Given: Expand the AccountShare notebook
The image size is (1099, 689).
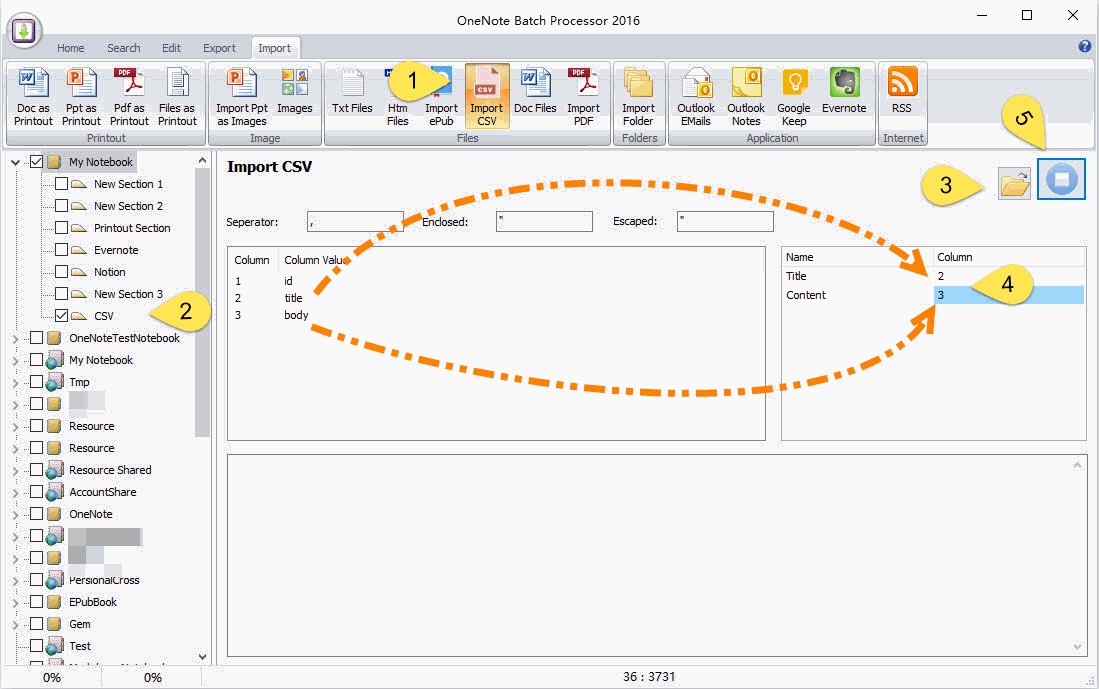Looking at the screenshot, I should point(15,492).
